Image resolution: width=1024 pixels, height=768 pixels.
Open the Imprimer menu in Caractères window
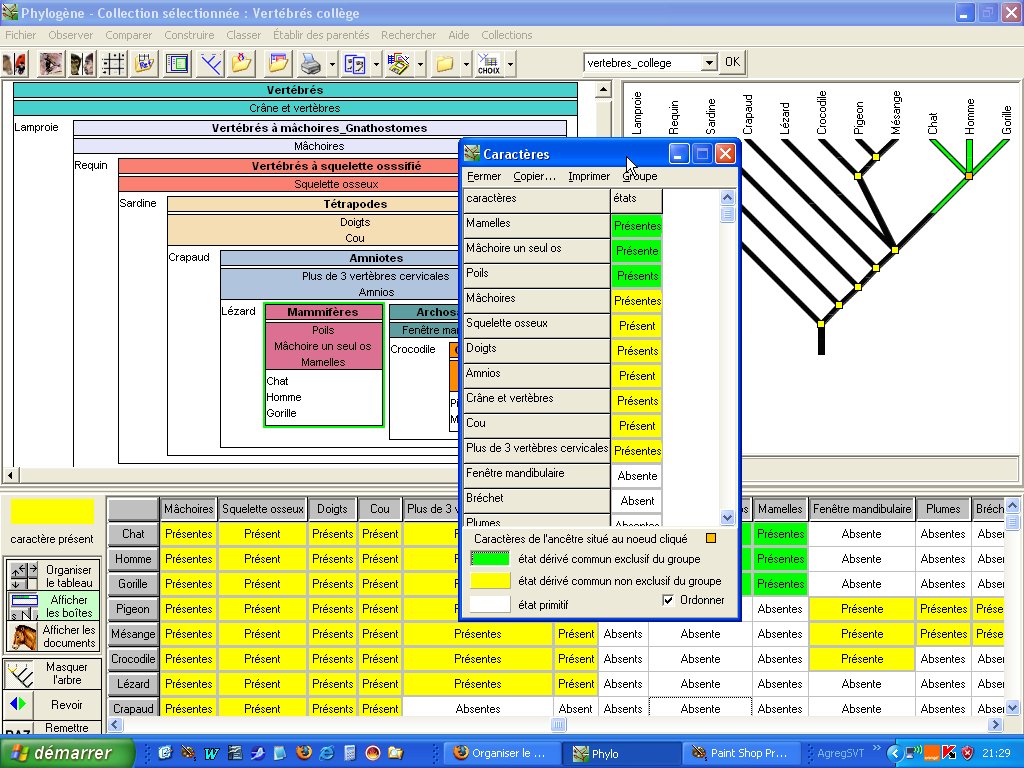pos(588,176)
